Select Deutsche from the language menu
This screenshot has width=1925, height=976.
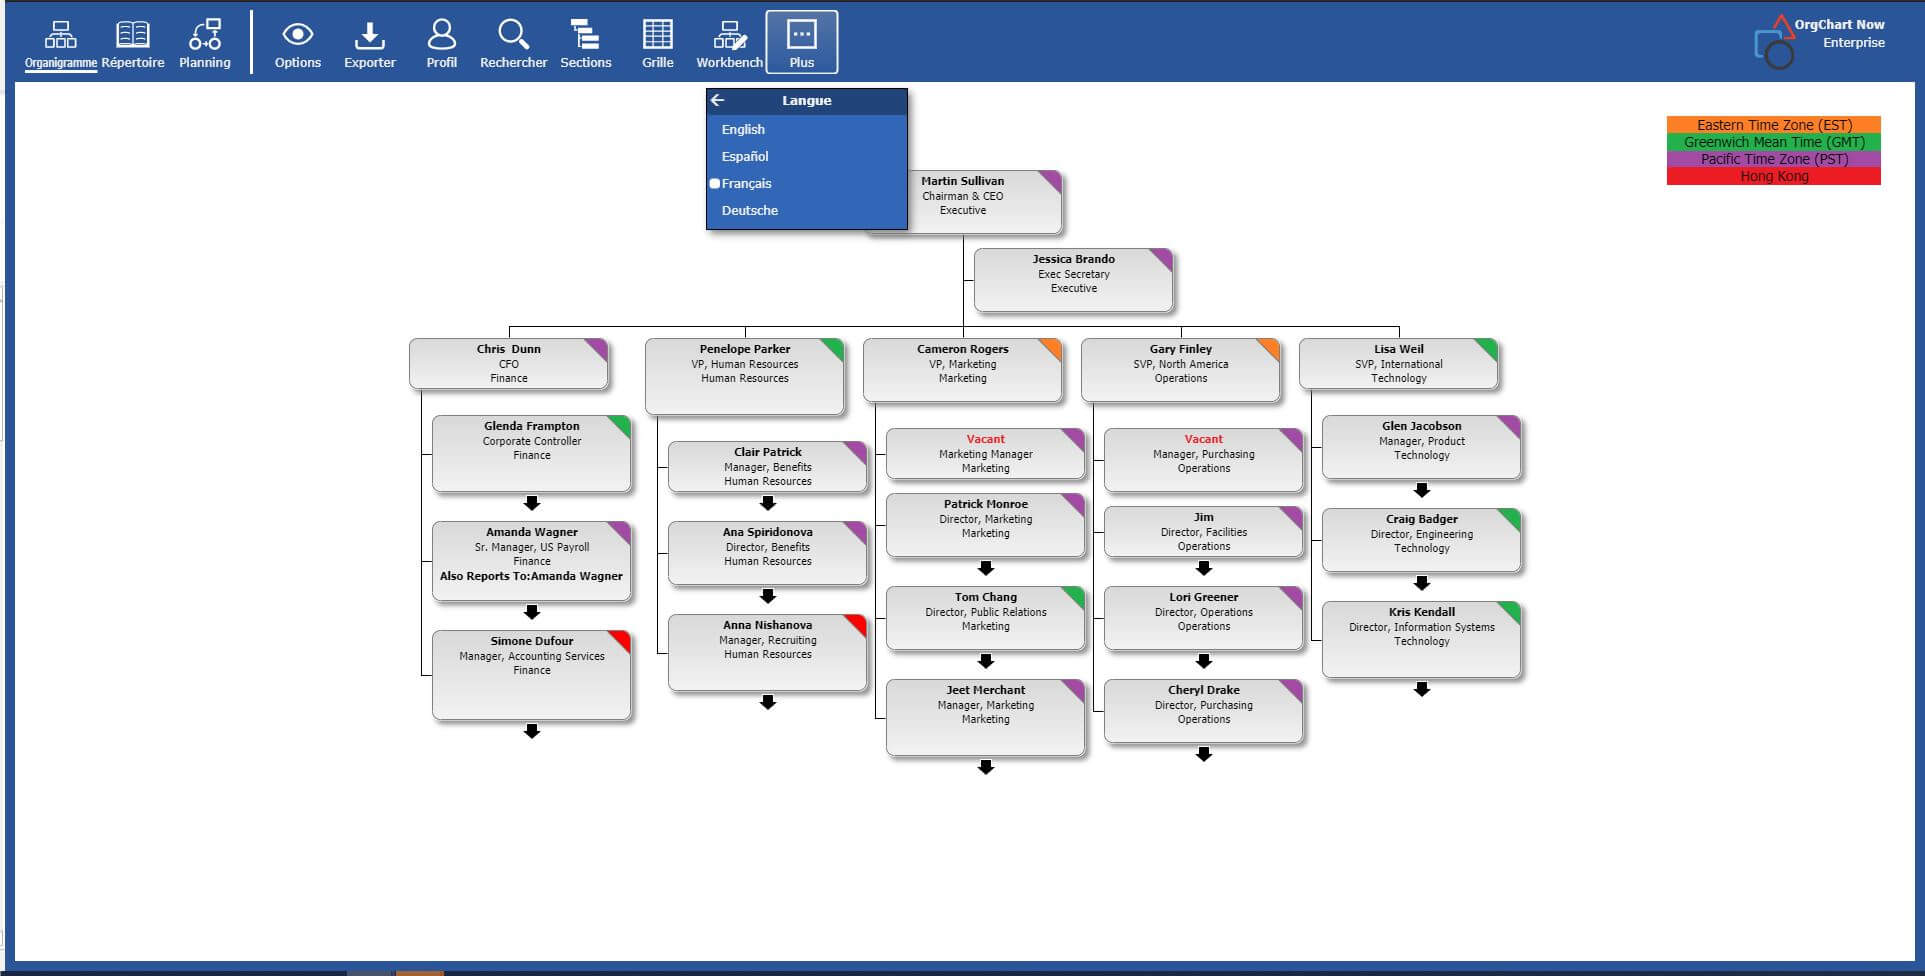(x=749, y=211)
